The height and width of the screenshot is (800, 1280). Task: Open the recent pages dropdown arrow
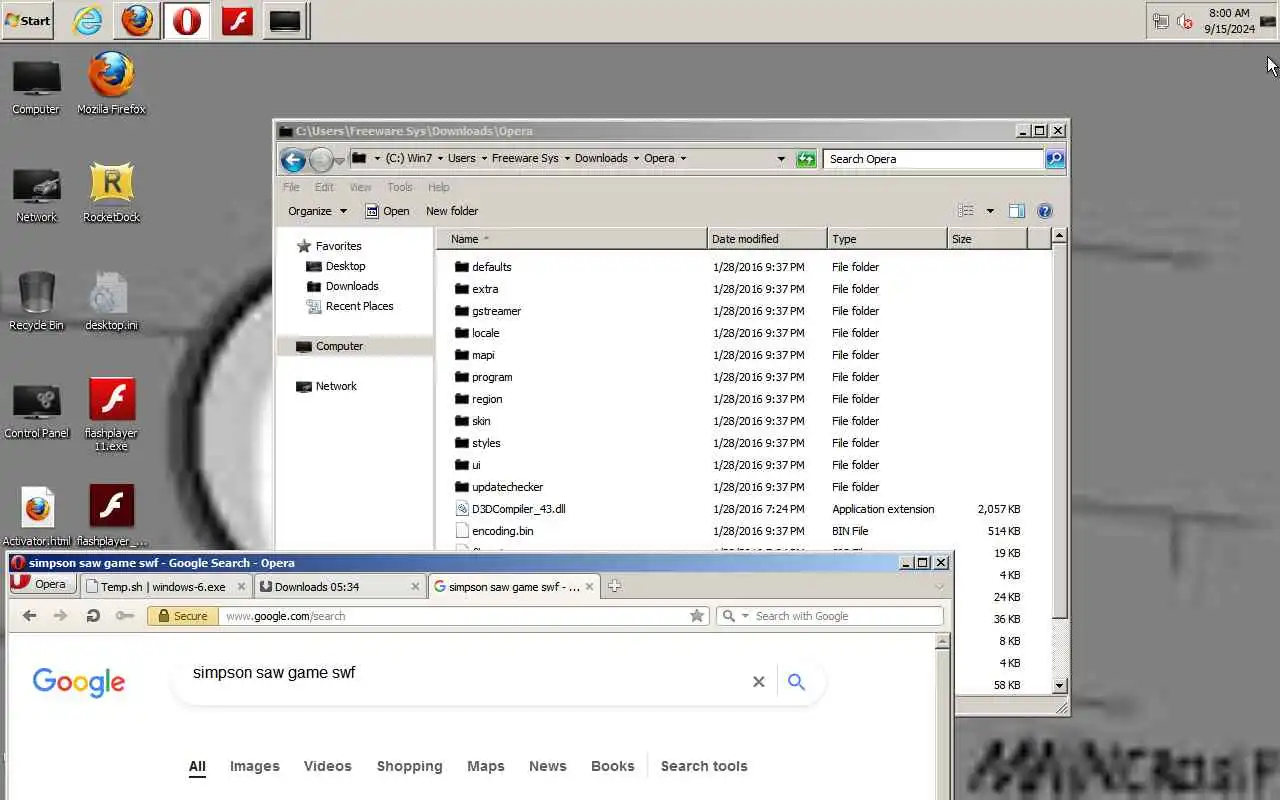(x=340, y=160)
